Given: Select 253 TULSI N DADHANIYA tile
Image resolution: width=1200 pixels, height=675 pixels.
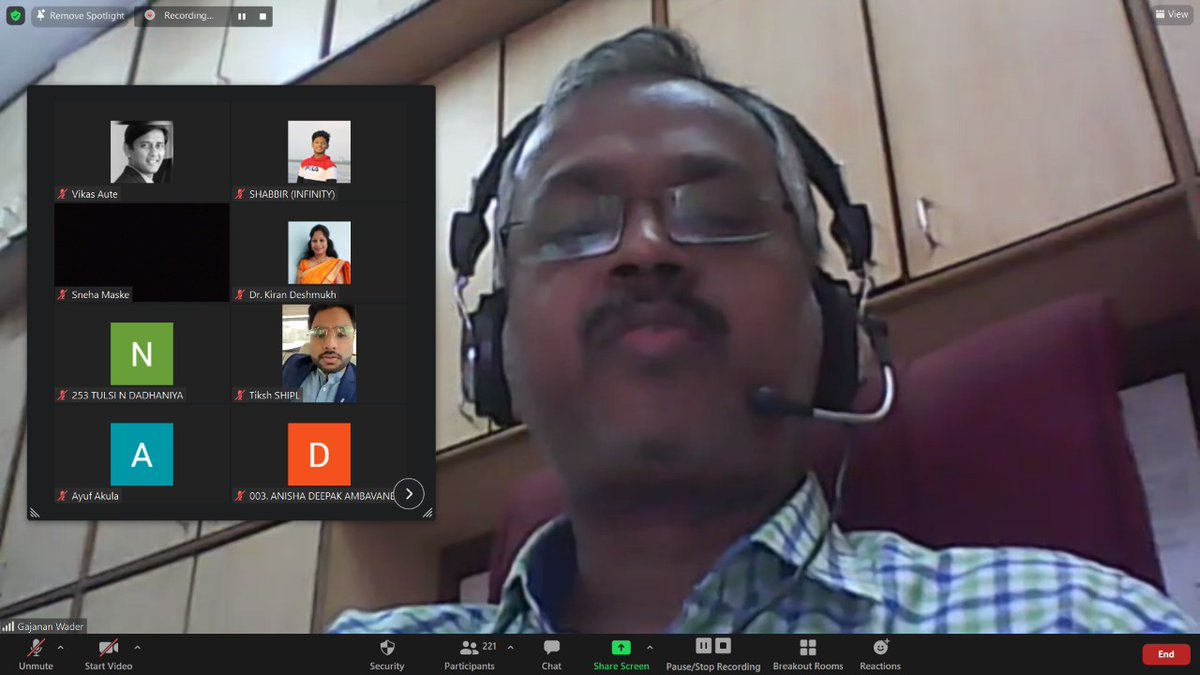Looking at the screenshot, I should 141,353.
